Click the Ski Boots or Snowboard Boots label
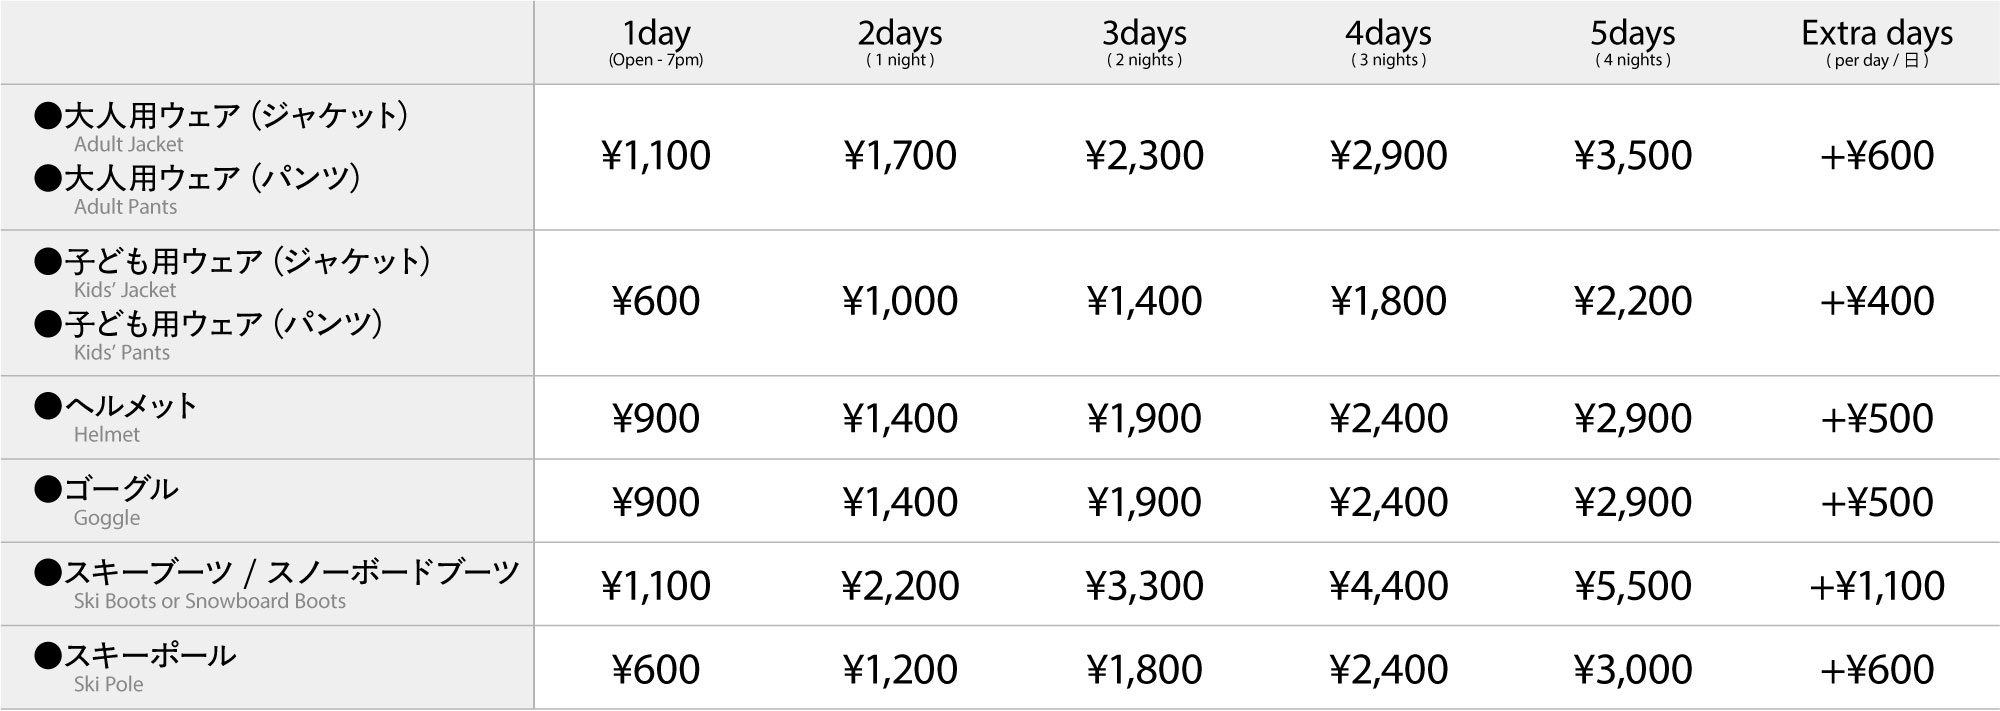Viewport: 2000px width, 711px height. tap(209, 601)
